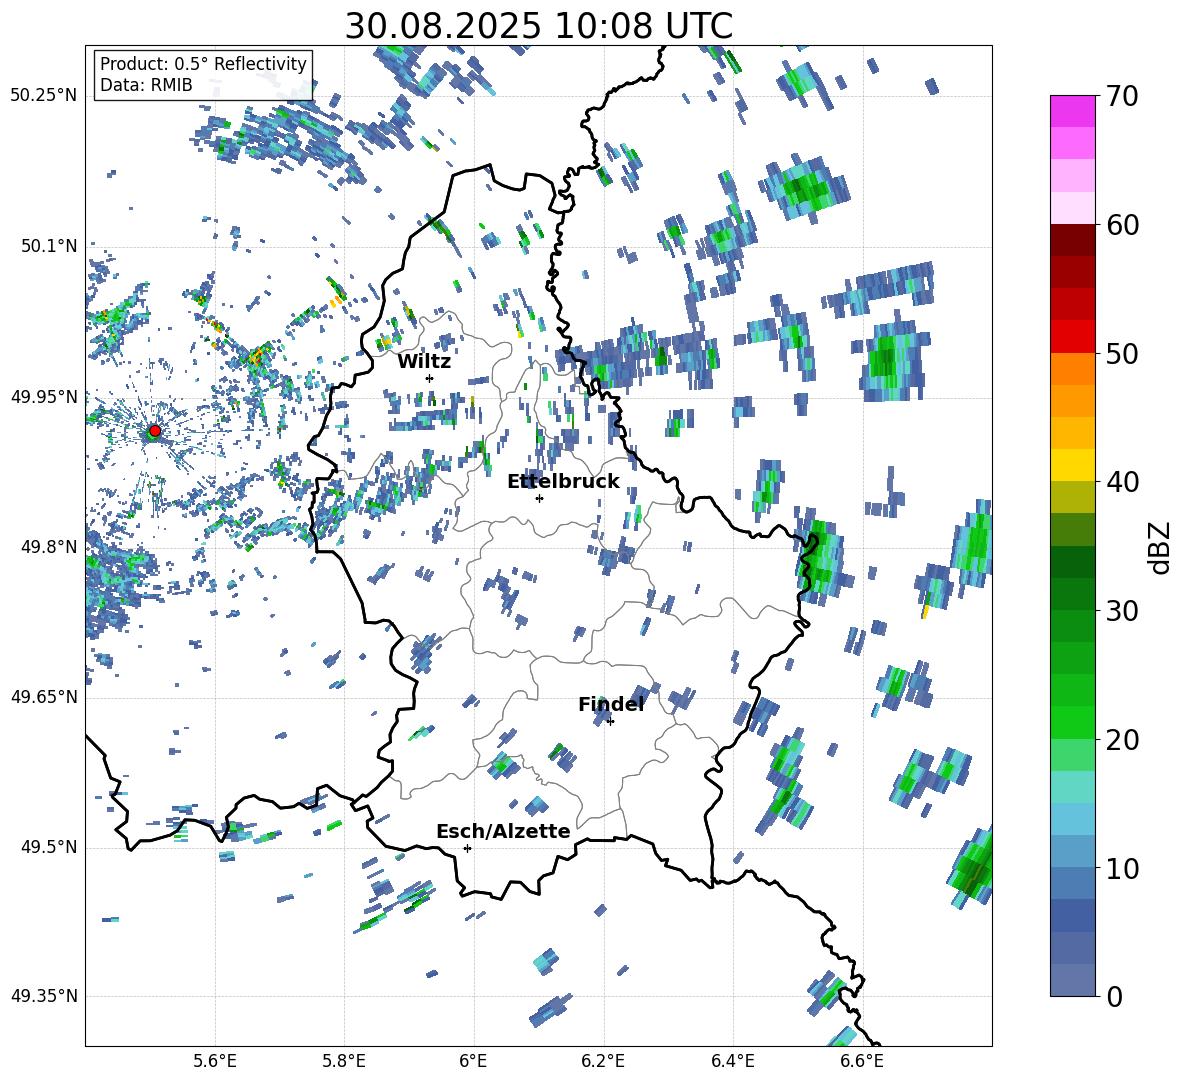Click the 60 tick on colorbar
The height and width of the screenshot is (1081, 1184).
click(1122, 225)
